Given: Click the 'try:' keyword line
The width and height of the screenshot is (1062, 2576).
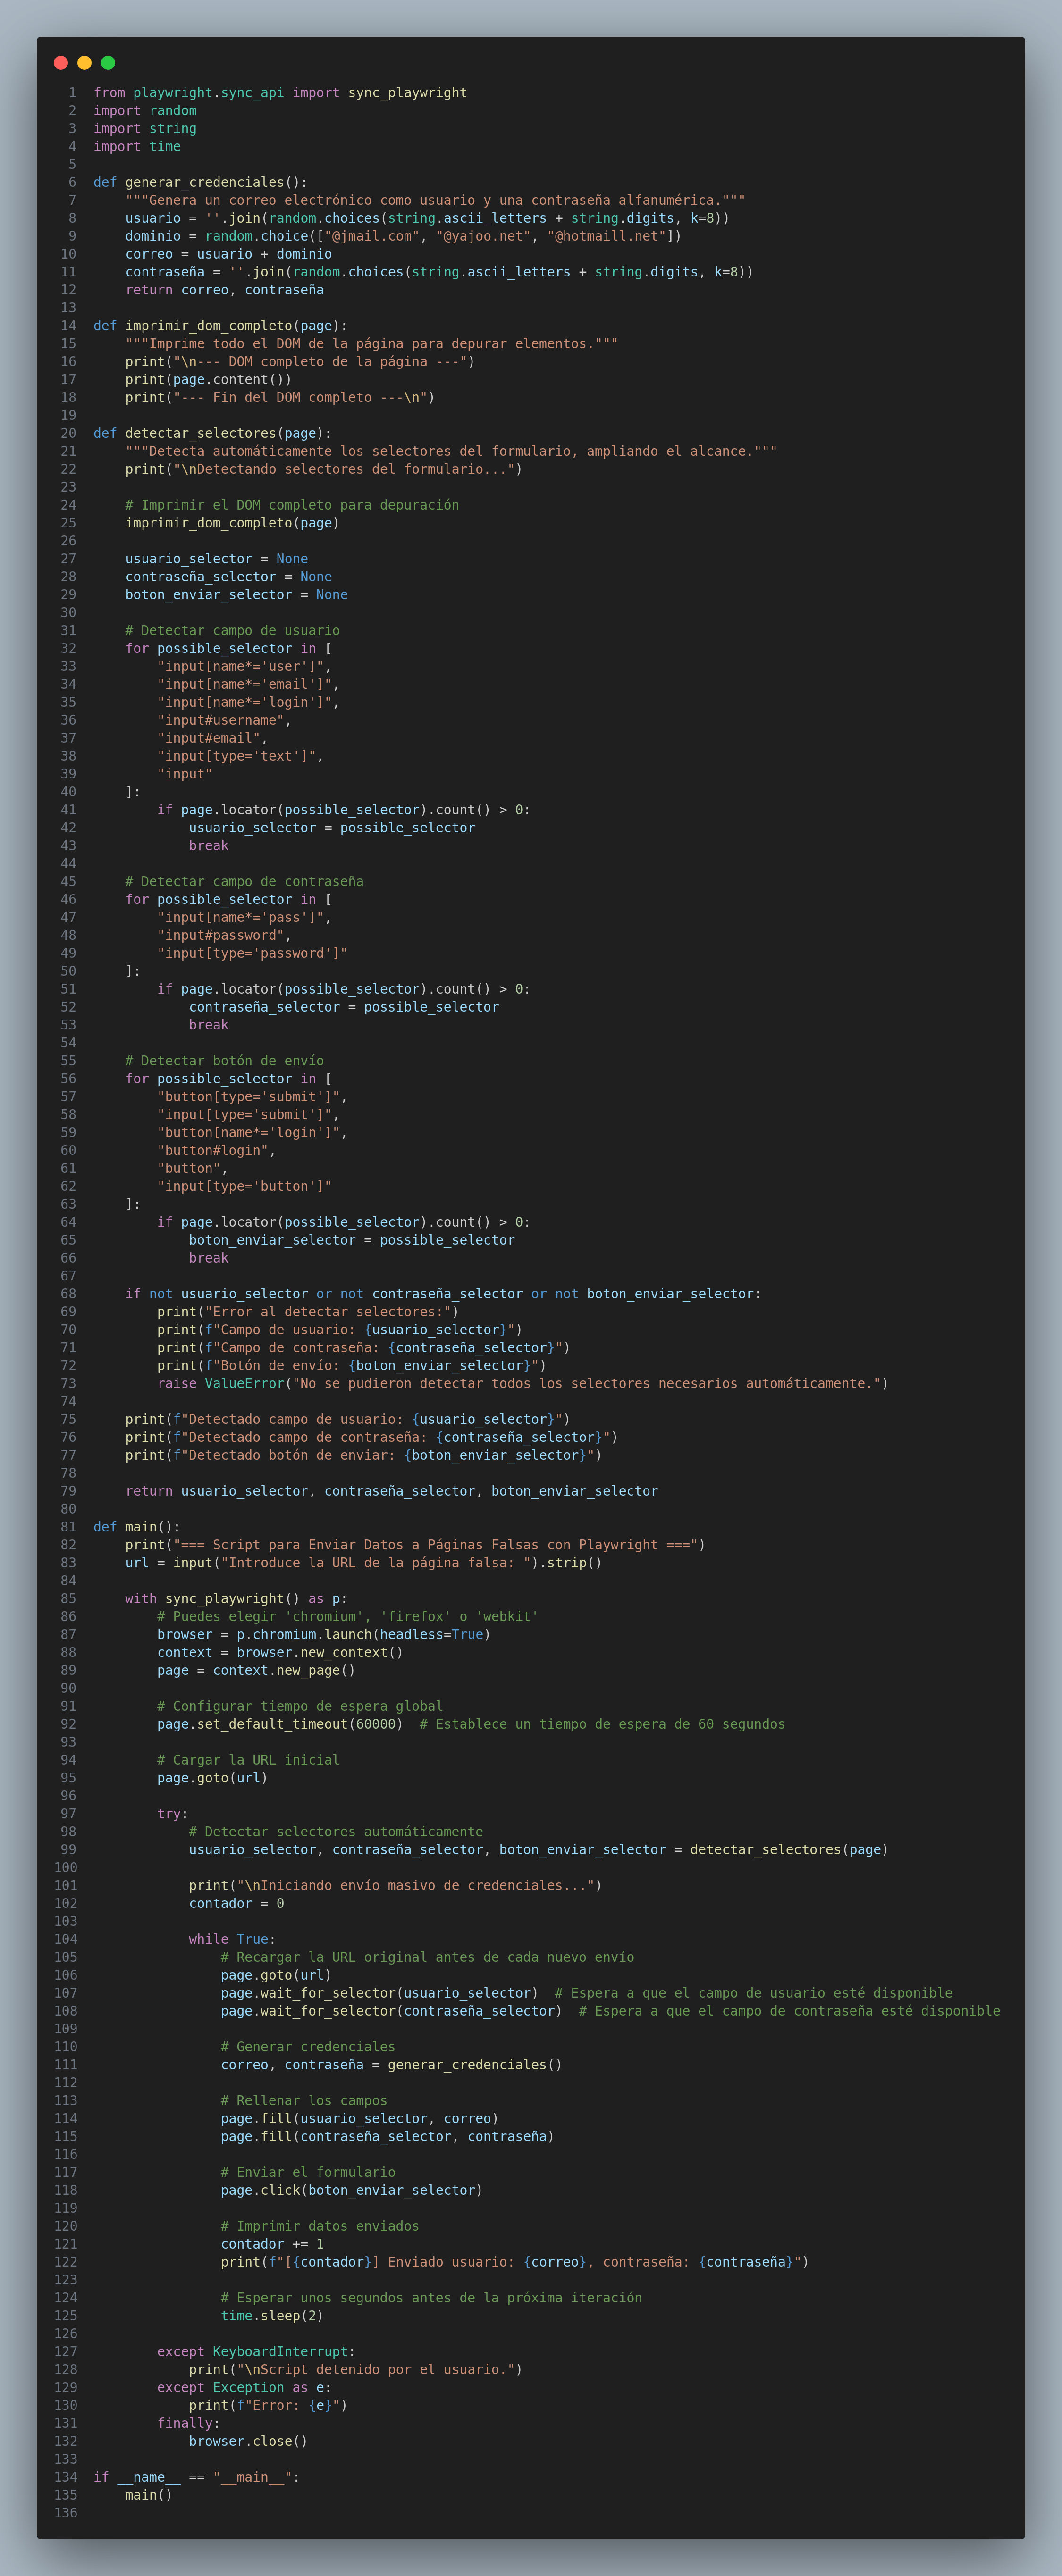Looking at the screenshot, I should pos(173,1814).
